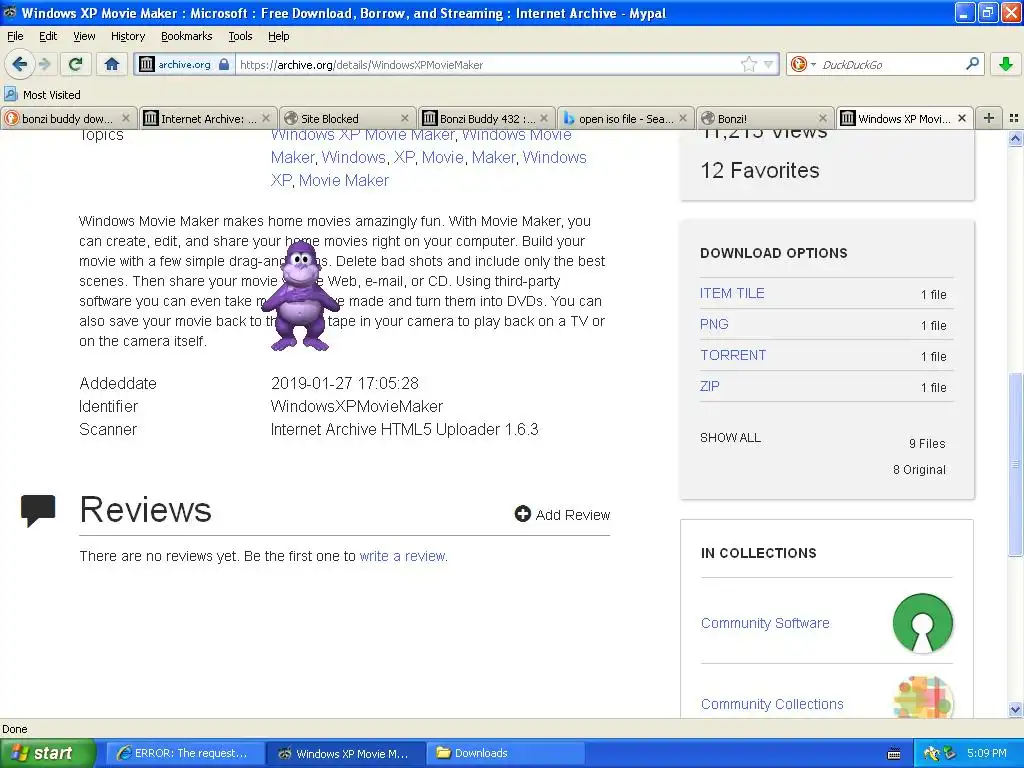Viewport: 1024px width, 768px height.
Task: Click the green Community Software logo
Action: click(x=922, y=623)
